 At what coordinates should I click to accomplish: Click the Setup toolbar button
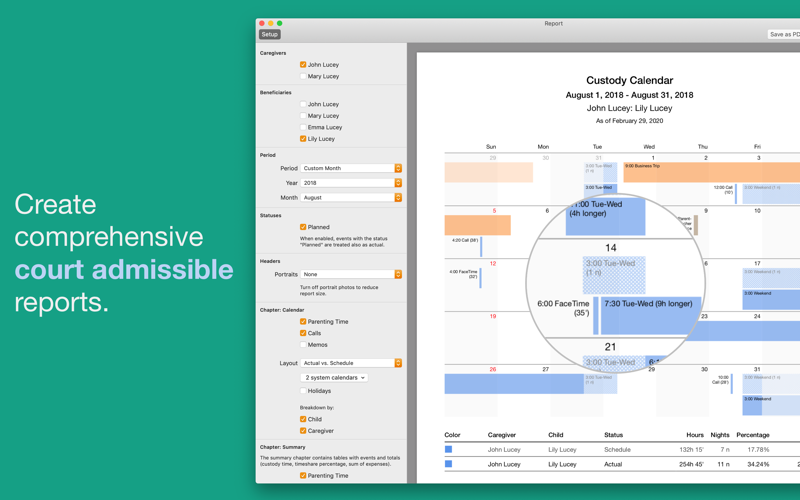click(x=269, y=34)
